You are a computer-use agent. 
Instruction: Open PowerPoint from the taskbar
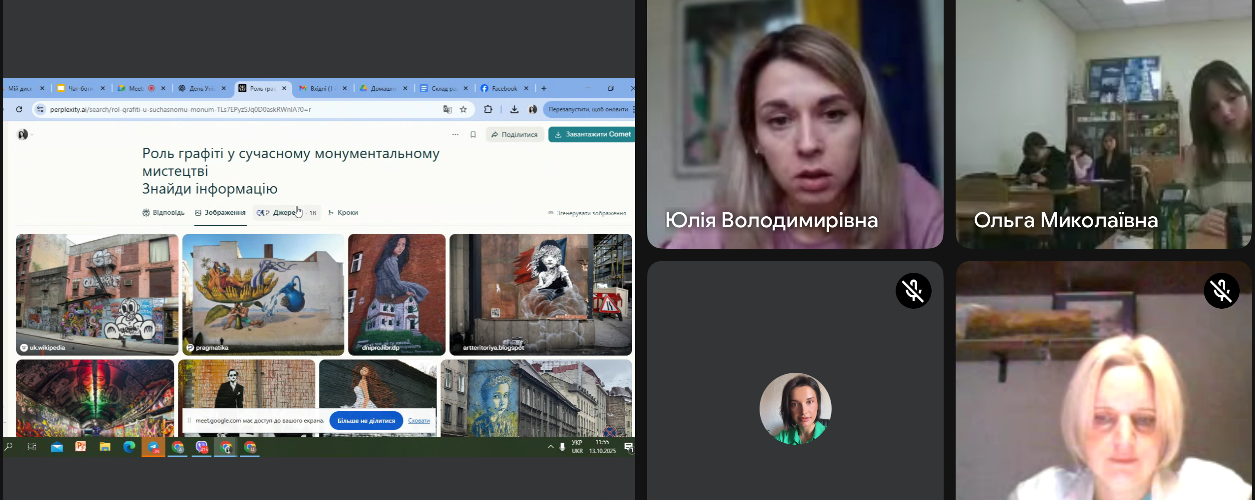81,447
